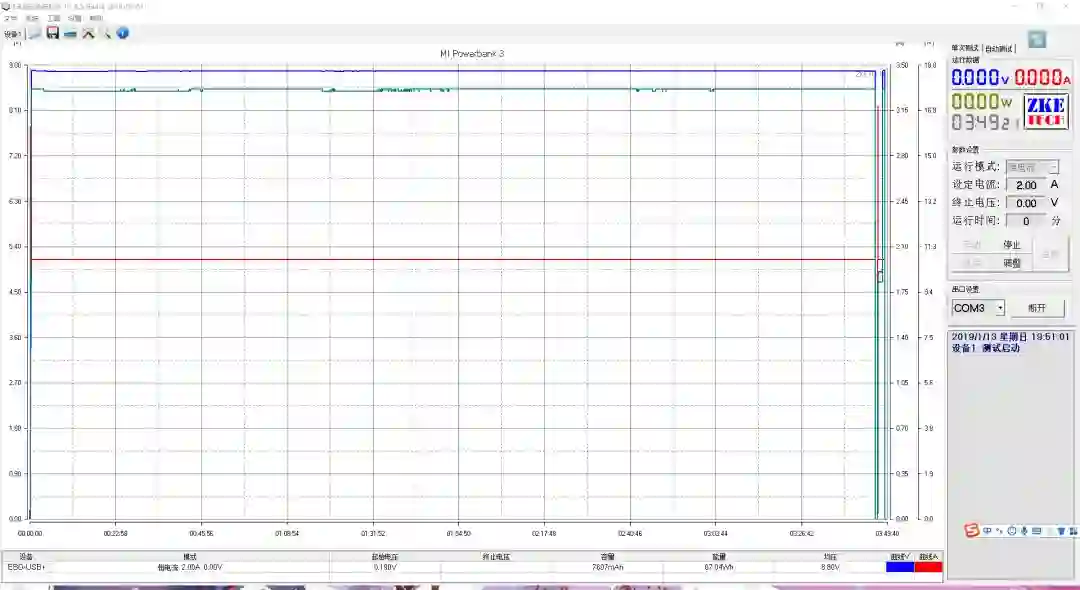
Task: Toggle the 中 language mode indicator
Action: point(987,531)
